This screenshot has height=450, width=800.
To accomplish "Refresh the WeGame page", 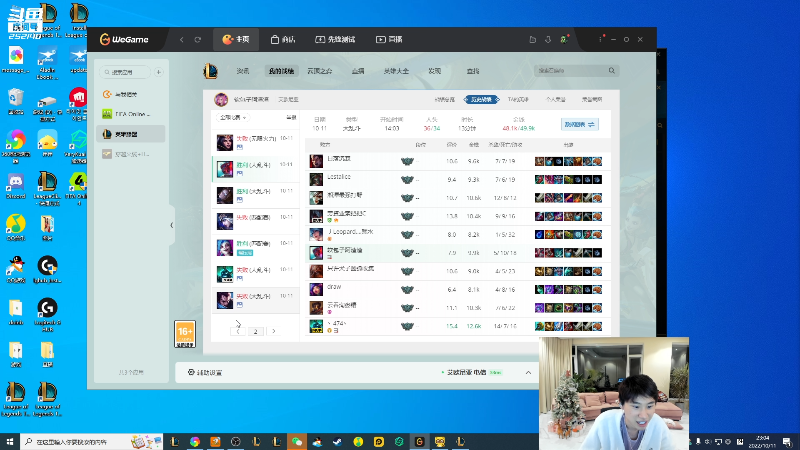I will pyautogui.click(x=198, y=39).
